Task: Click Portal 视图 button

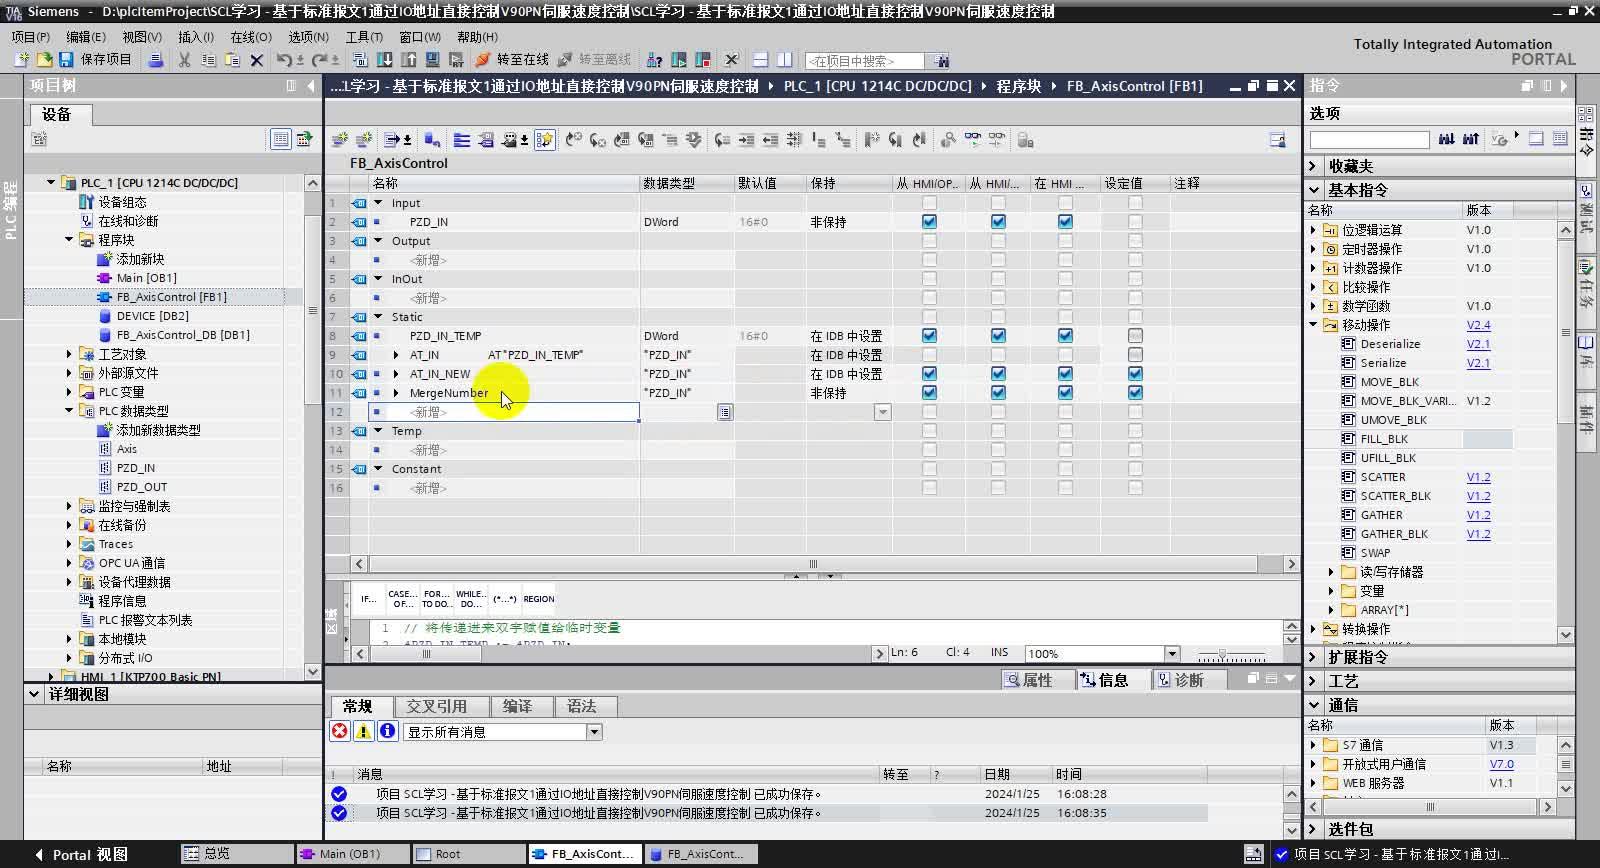Action: tap(82, 854)
